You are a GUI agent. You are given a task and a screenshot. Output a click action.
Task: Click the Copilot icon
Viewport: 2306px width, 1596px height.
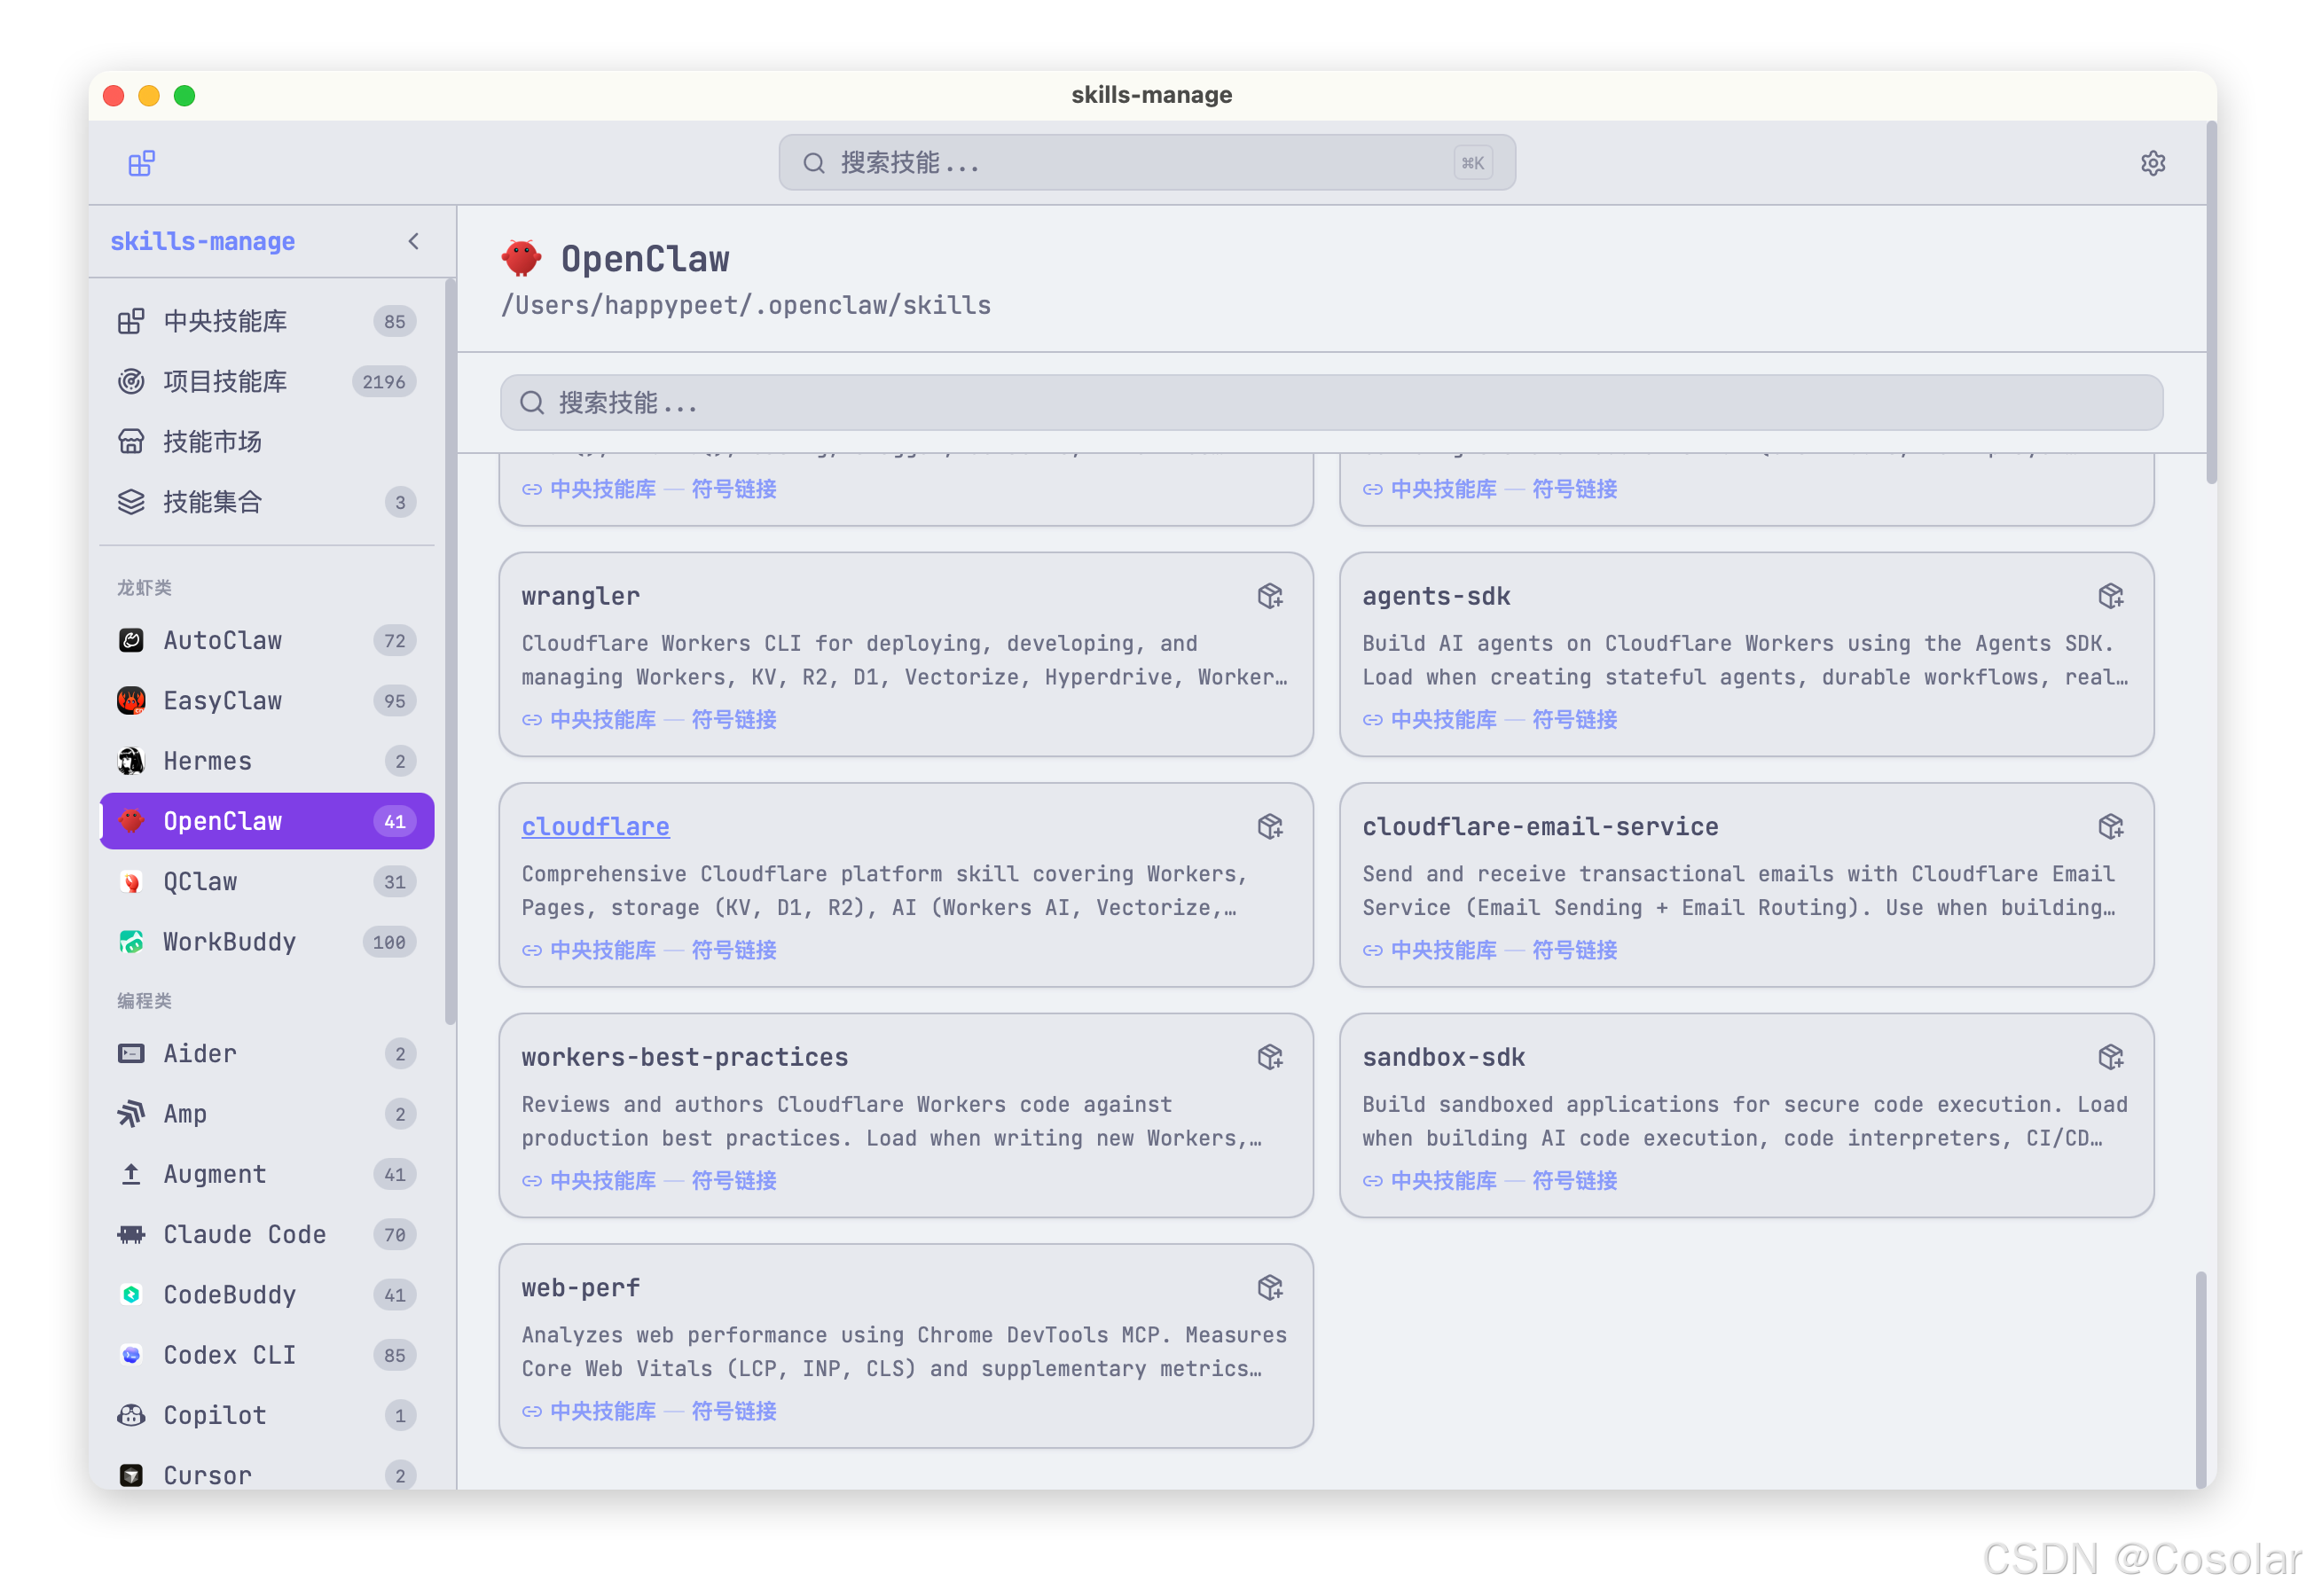[x=131, y=1415]
